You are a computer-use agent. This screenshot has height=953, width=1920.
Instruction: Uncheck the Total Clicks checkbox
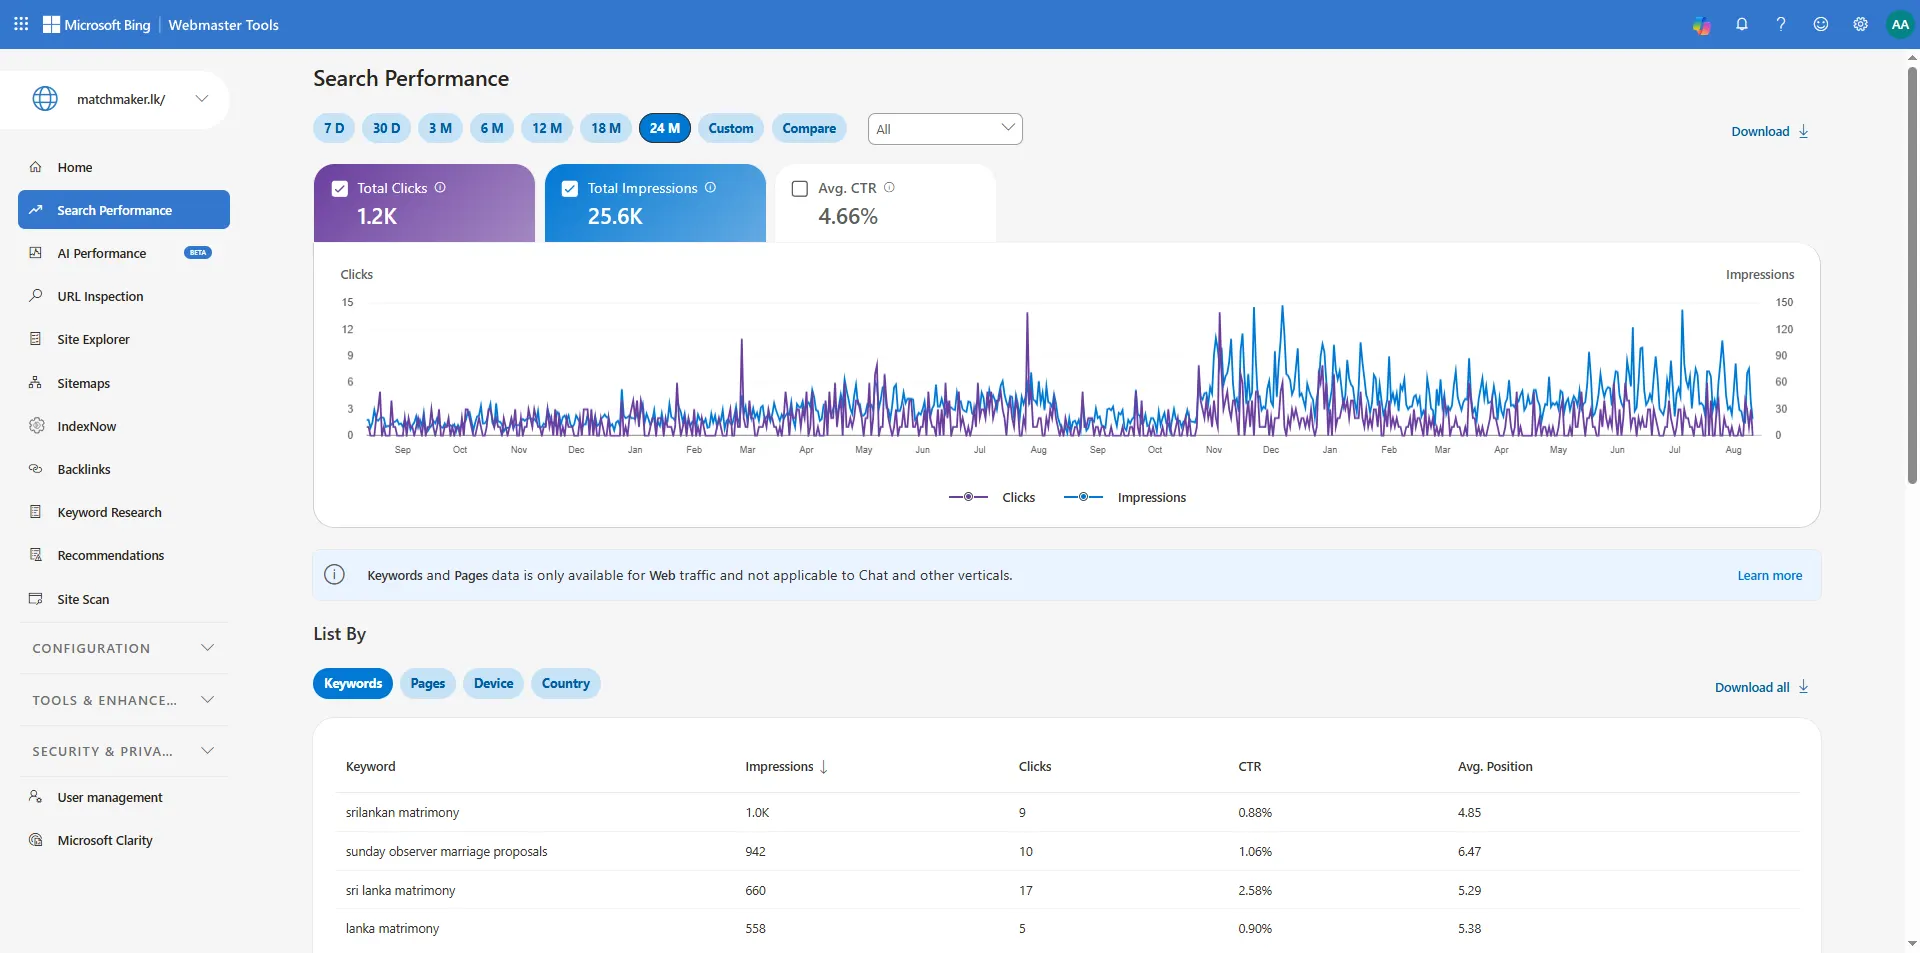(x=340, y=189)
